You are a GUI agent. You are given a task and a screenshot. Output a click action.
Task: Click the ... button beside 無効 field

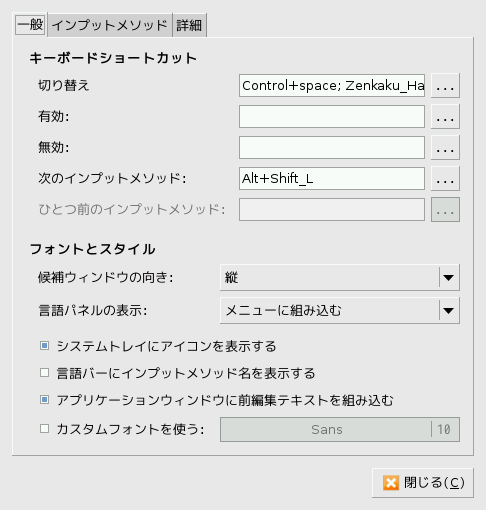tap(445, 148)
